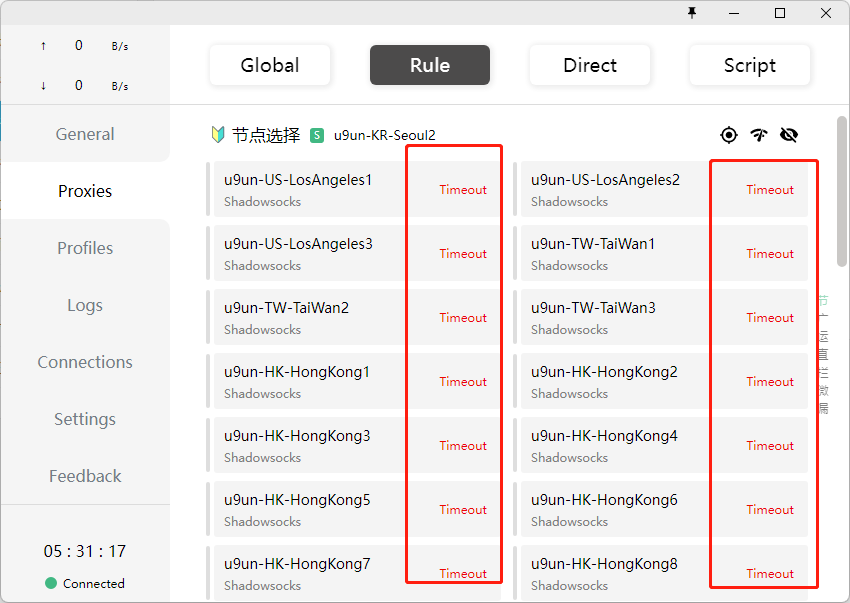Screen dimensions: 850x603
Task: Click the download speed readout
Action: click(x=85, y=86)
